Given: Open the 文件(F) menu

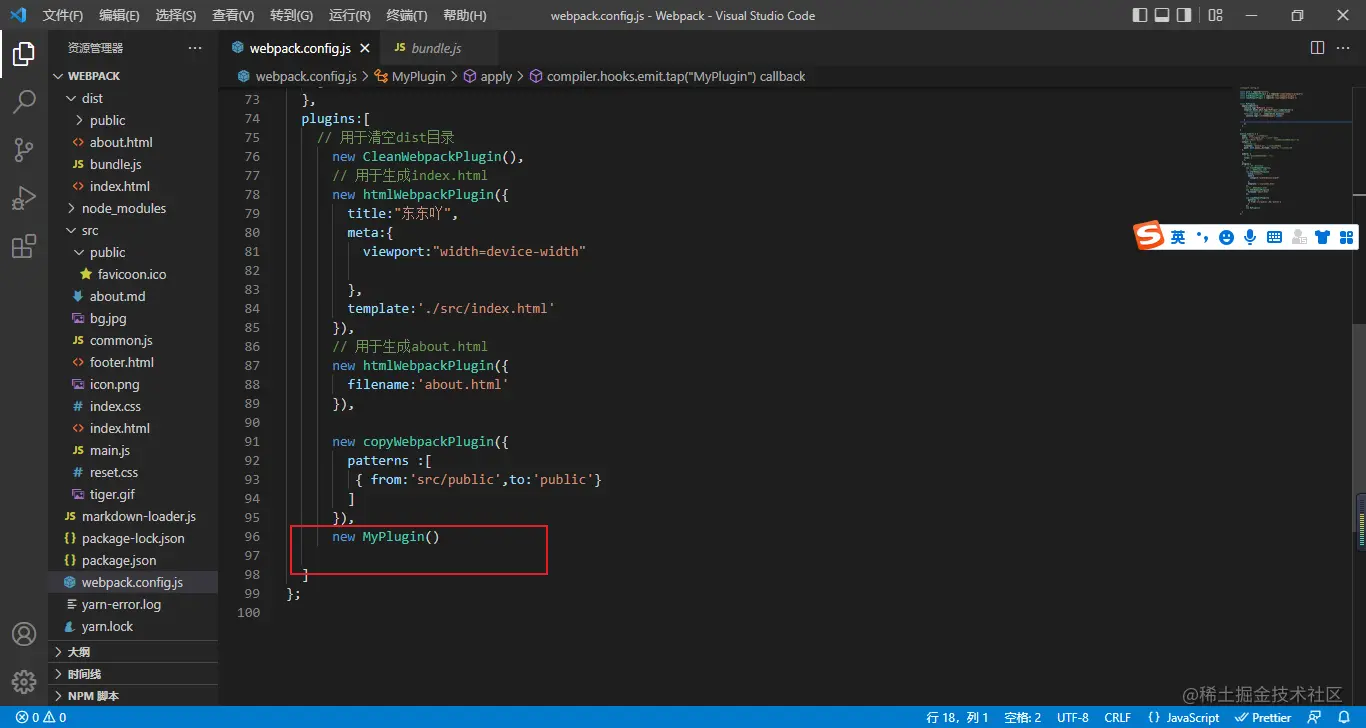Looking at the screenshot, I should [x=63, y=15].
